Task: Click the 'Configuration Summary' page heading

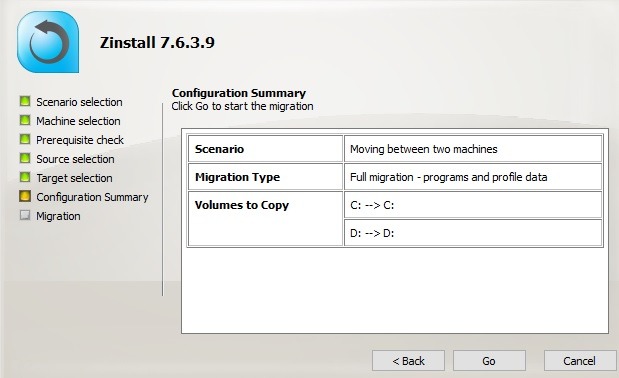Action: click(239, 93)
